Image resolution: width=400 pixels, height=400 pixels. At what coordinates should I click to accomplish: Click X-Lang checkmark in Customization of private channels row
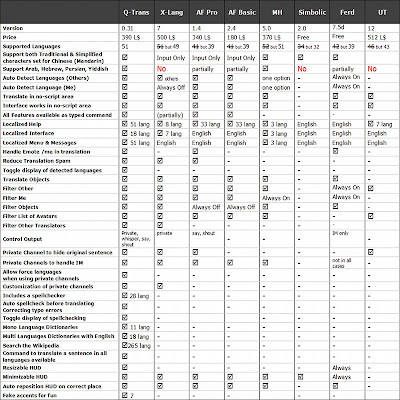point(160,286)
